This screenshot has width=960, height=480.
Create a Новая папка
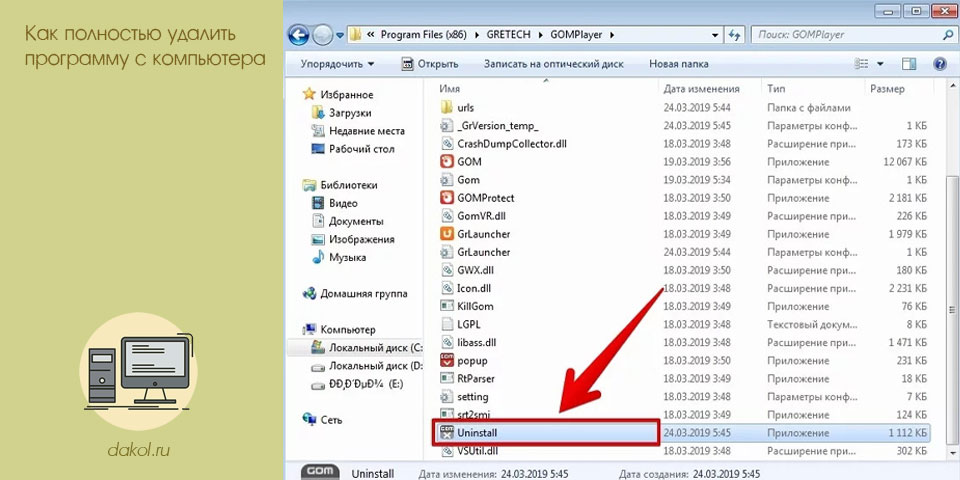[x=678, y=64]
